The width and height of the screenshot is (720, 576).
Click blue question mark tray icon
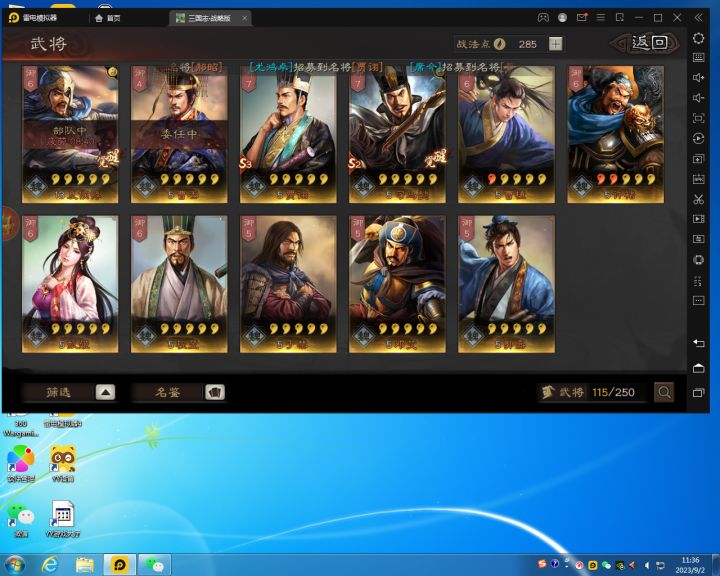tap(555, 564)
